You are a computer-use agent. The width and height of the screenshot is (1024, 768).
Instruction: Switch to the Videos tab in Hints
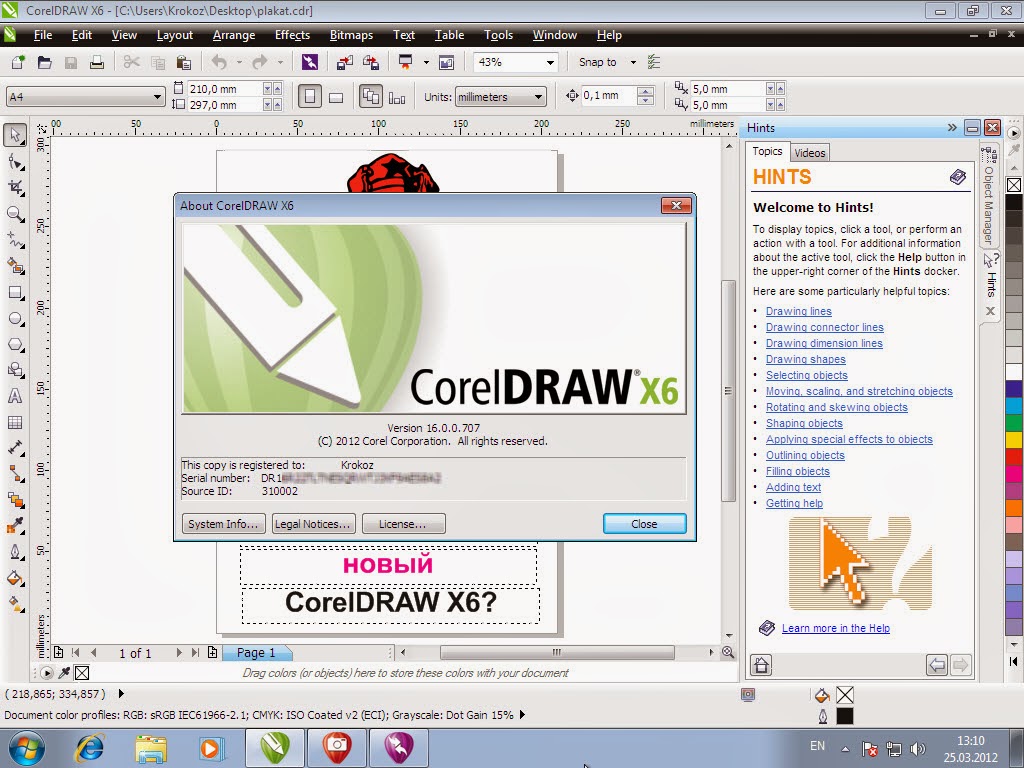[810, 153]
